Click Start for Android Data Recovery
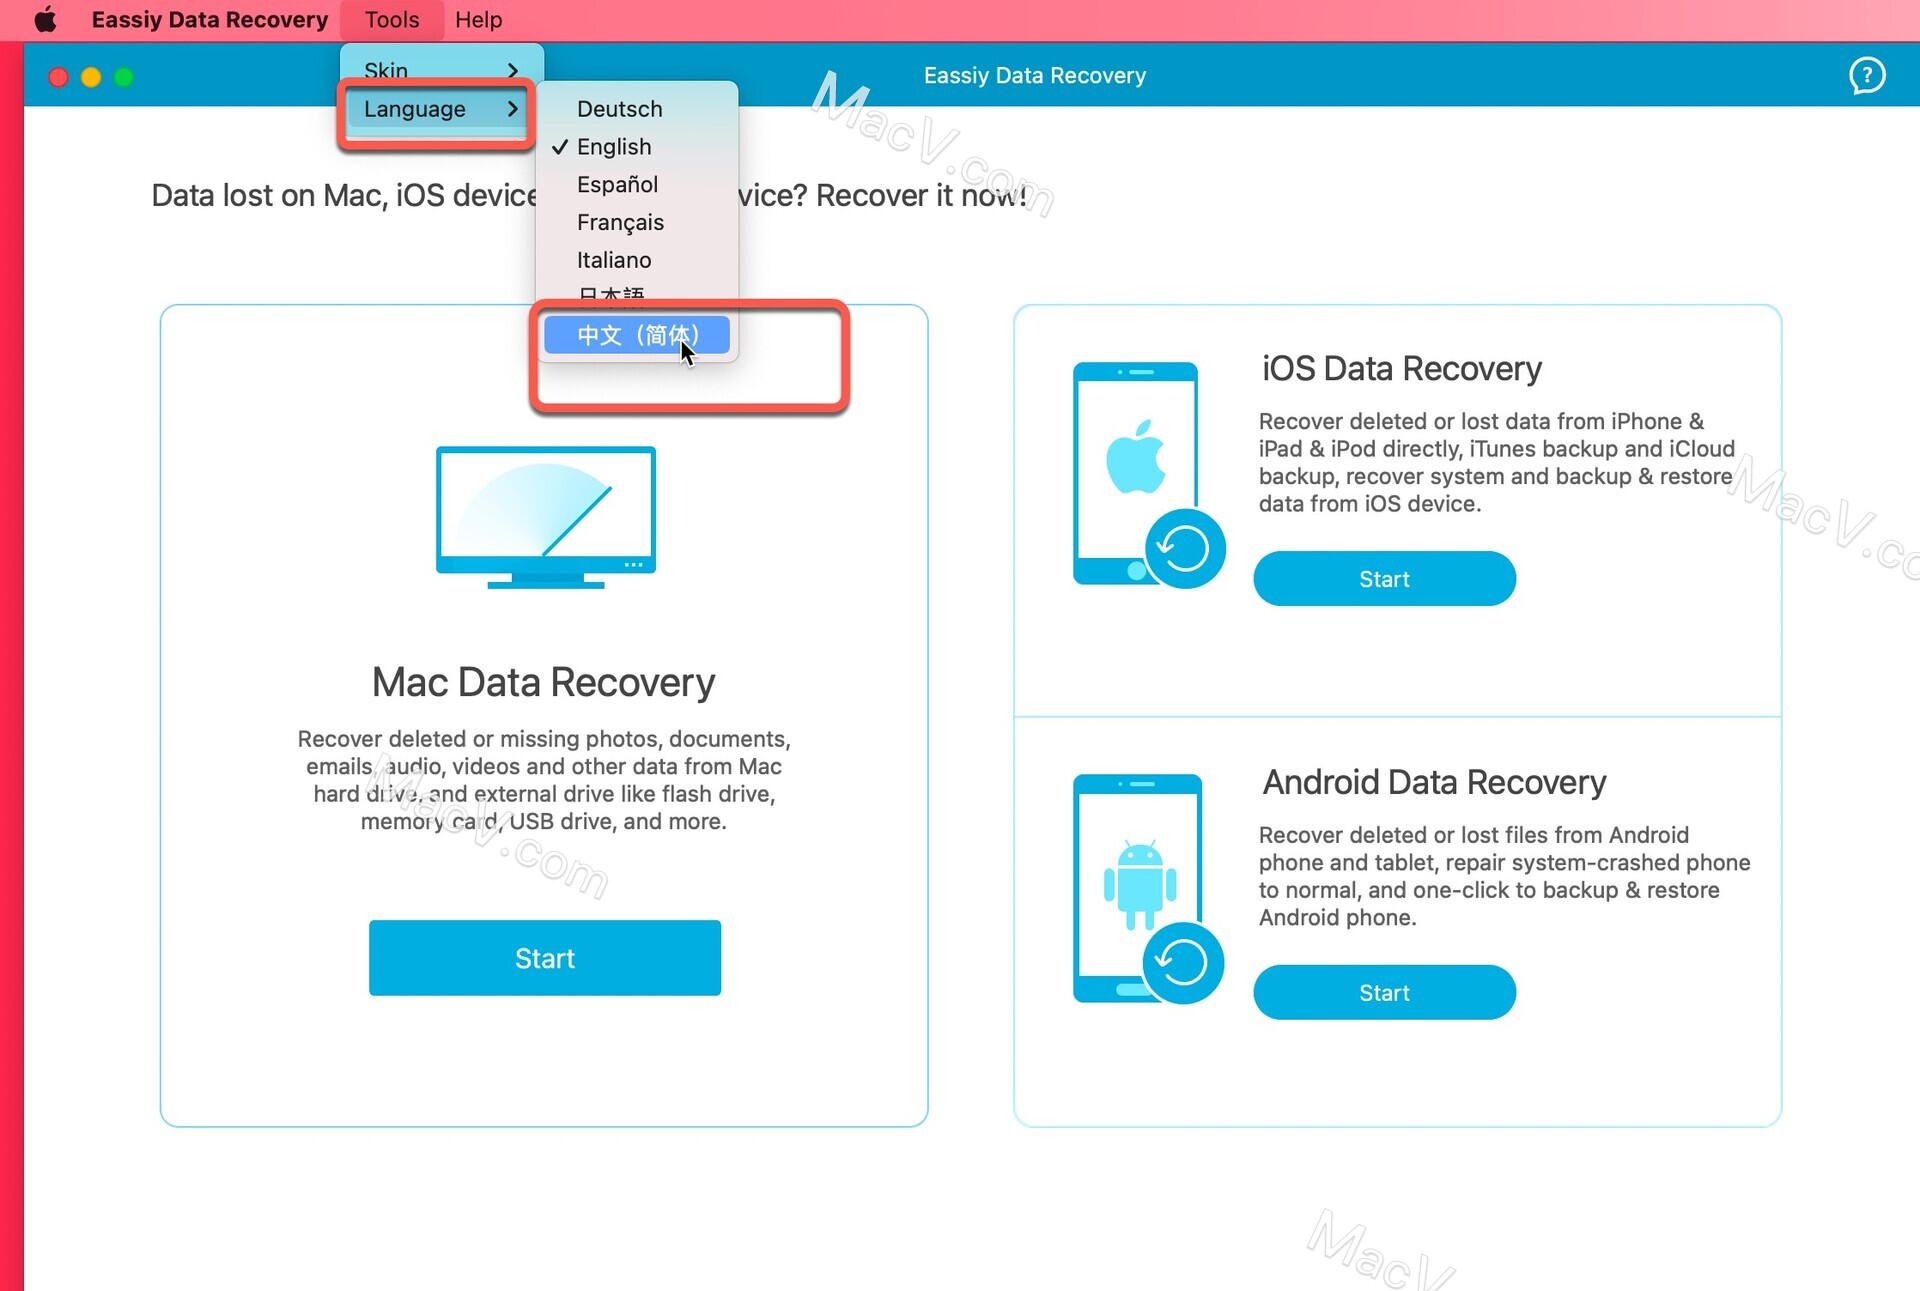 coord(1384,991)
